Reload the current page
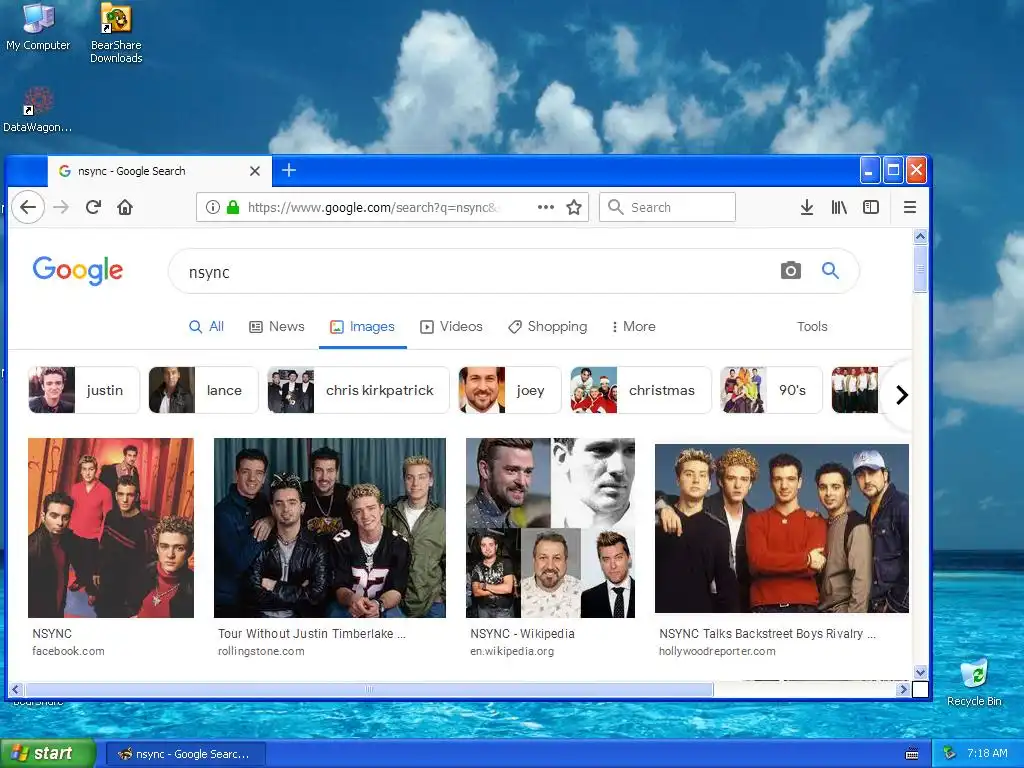The image size is (1024, 768). pos(93,207)
